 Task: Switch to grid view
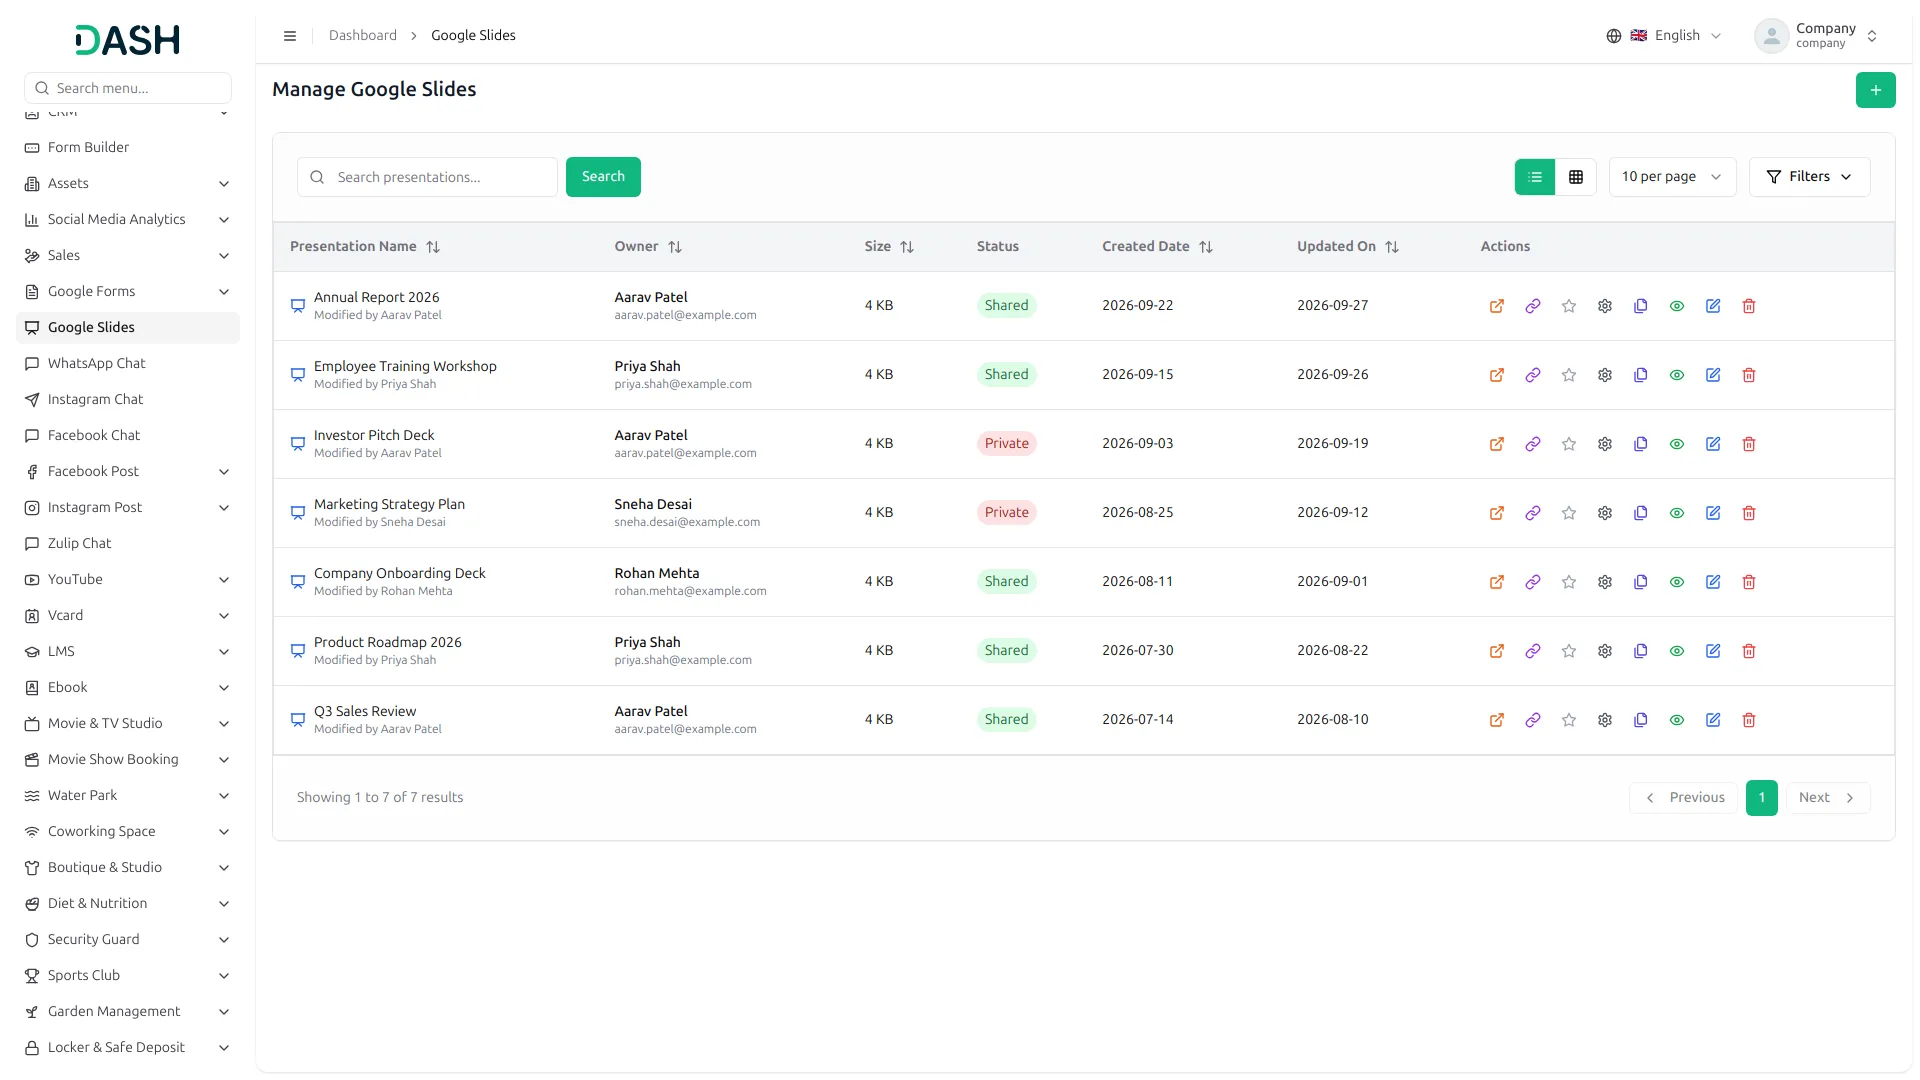[1575, 177]
